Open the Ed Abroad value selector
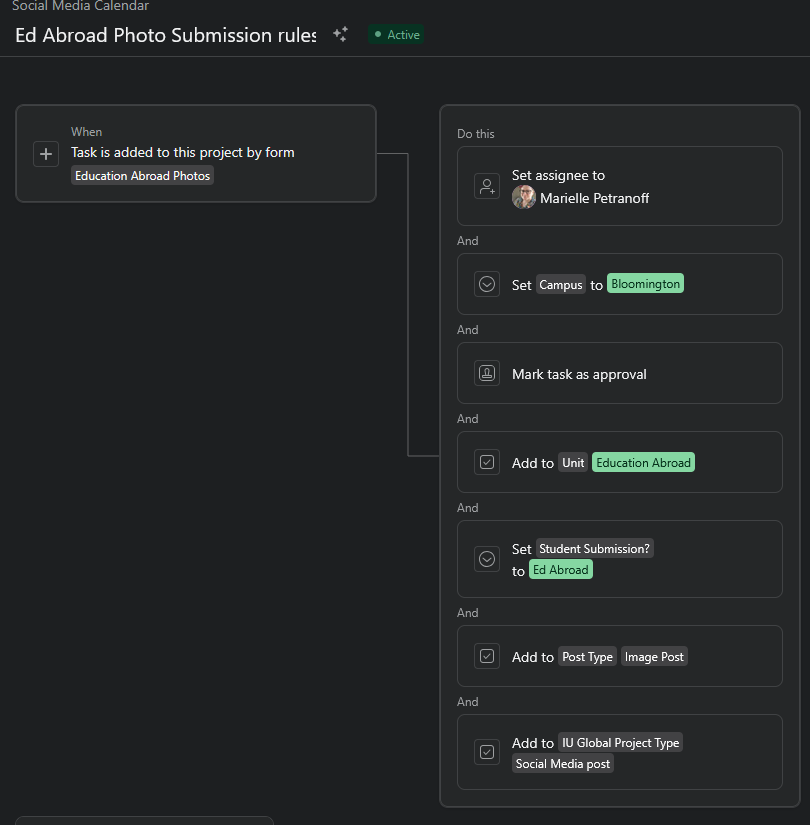Viewport: 810px width, 825px height. [560, 569]
